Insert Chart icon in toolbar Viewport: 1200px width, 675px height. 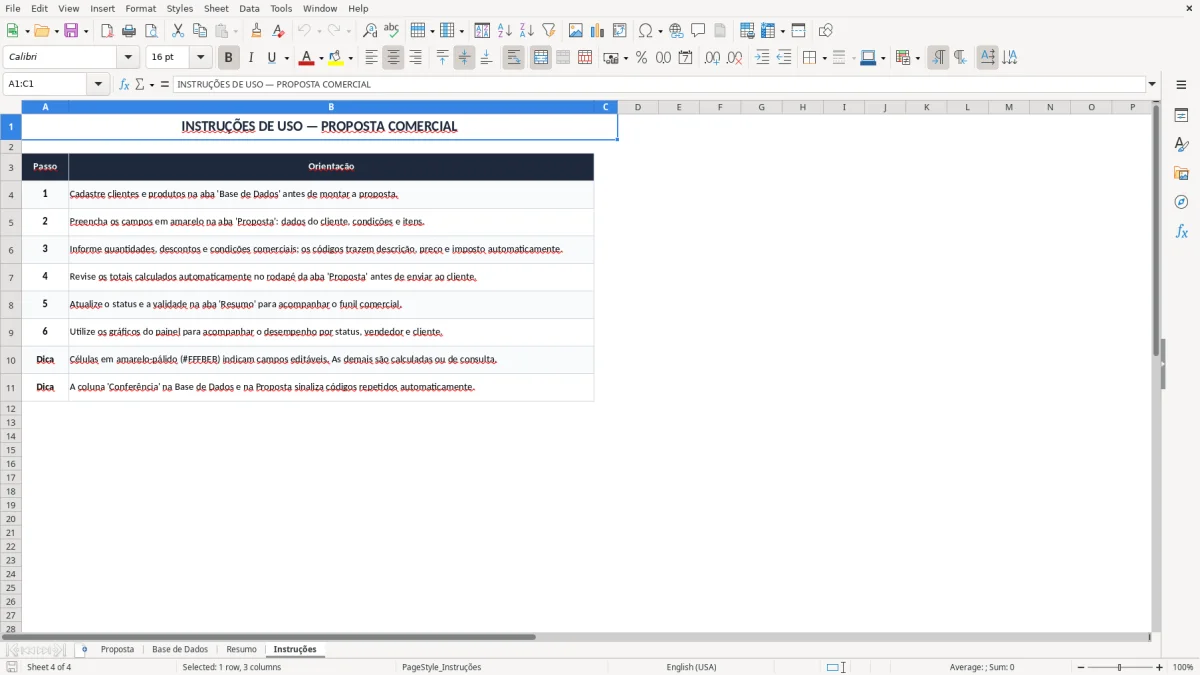pos(598,31)
